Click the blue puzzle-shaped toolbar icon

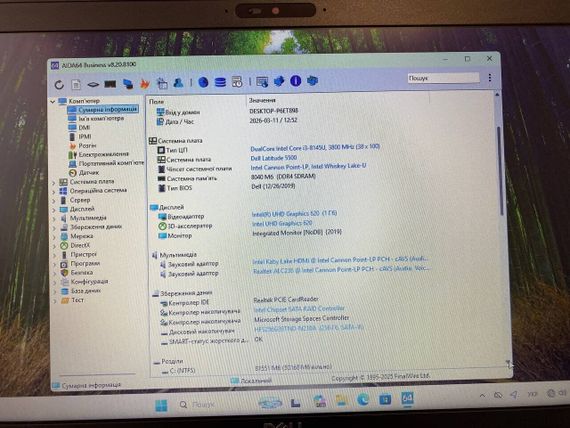279,81
